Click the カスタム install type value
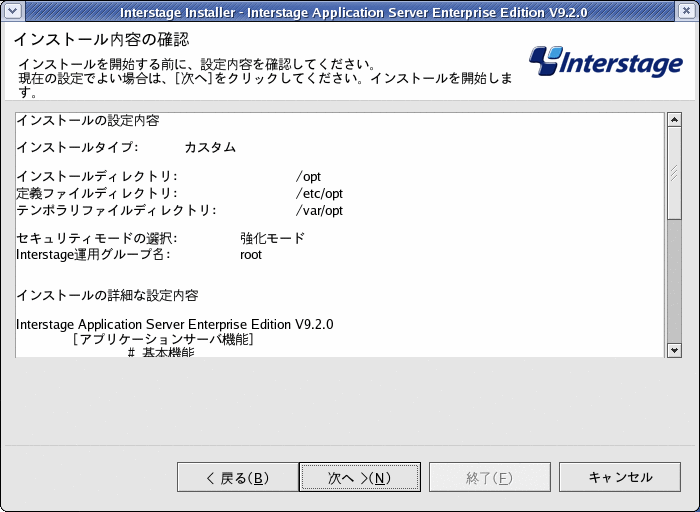This screenshot has height=512, width=700. (210, 147)
